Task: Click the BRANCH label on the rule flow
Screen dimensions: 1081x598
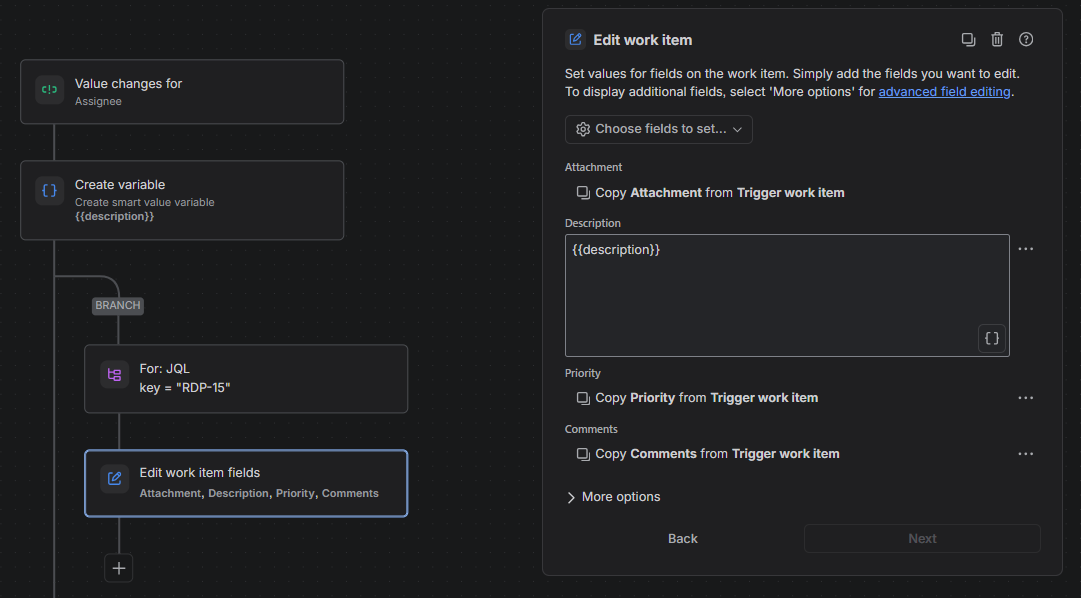Action: pos(118,306)
